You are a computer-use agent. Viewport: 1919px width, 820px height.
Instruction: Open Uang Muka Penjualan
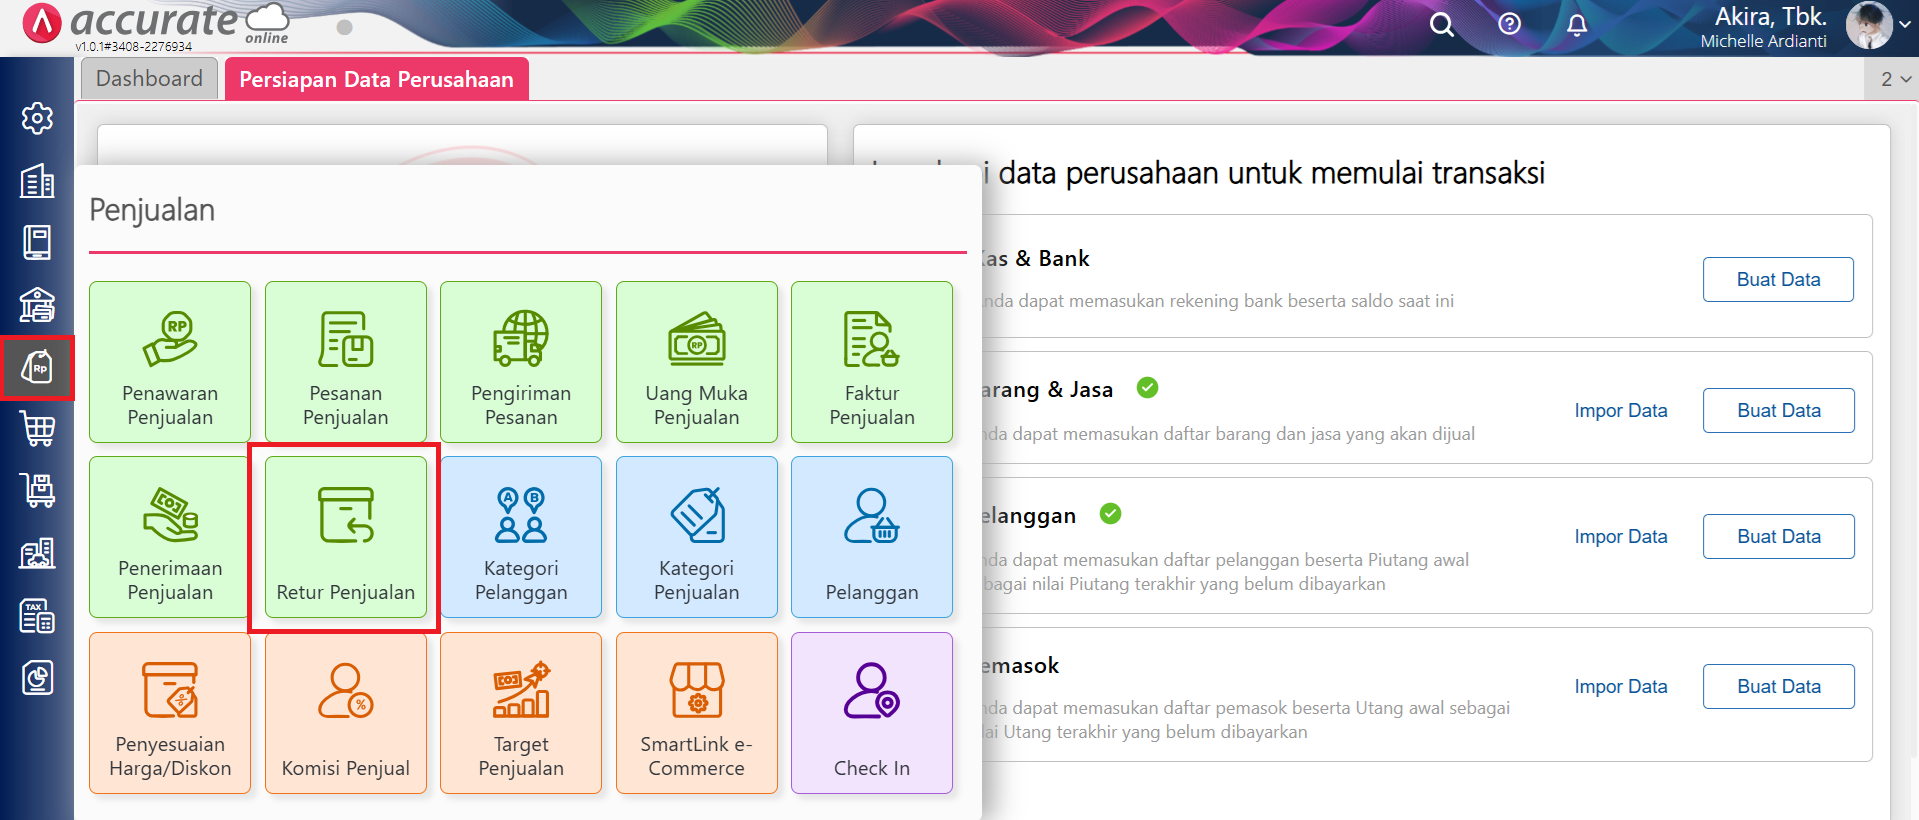[697, 362]
